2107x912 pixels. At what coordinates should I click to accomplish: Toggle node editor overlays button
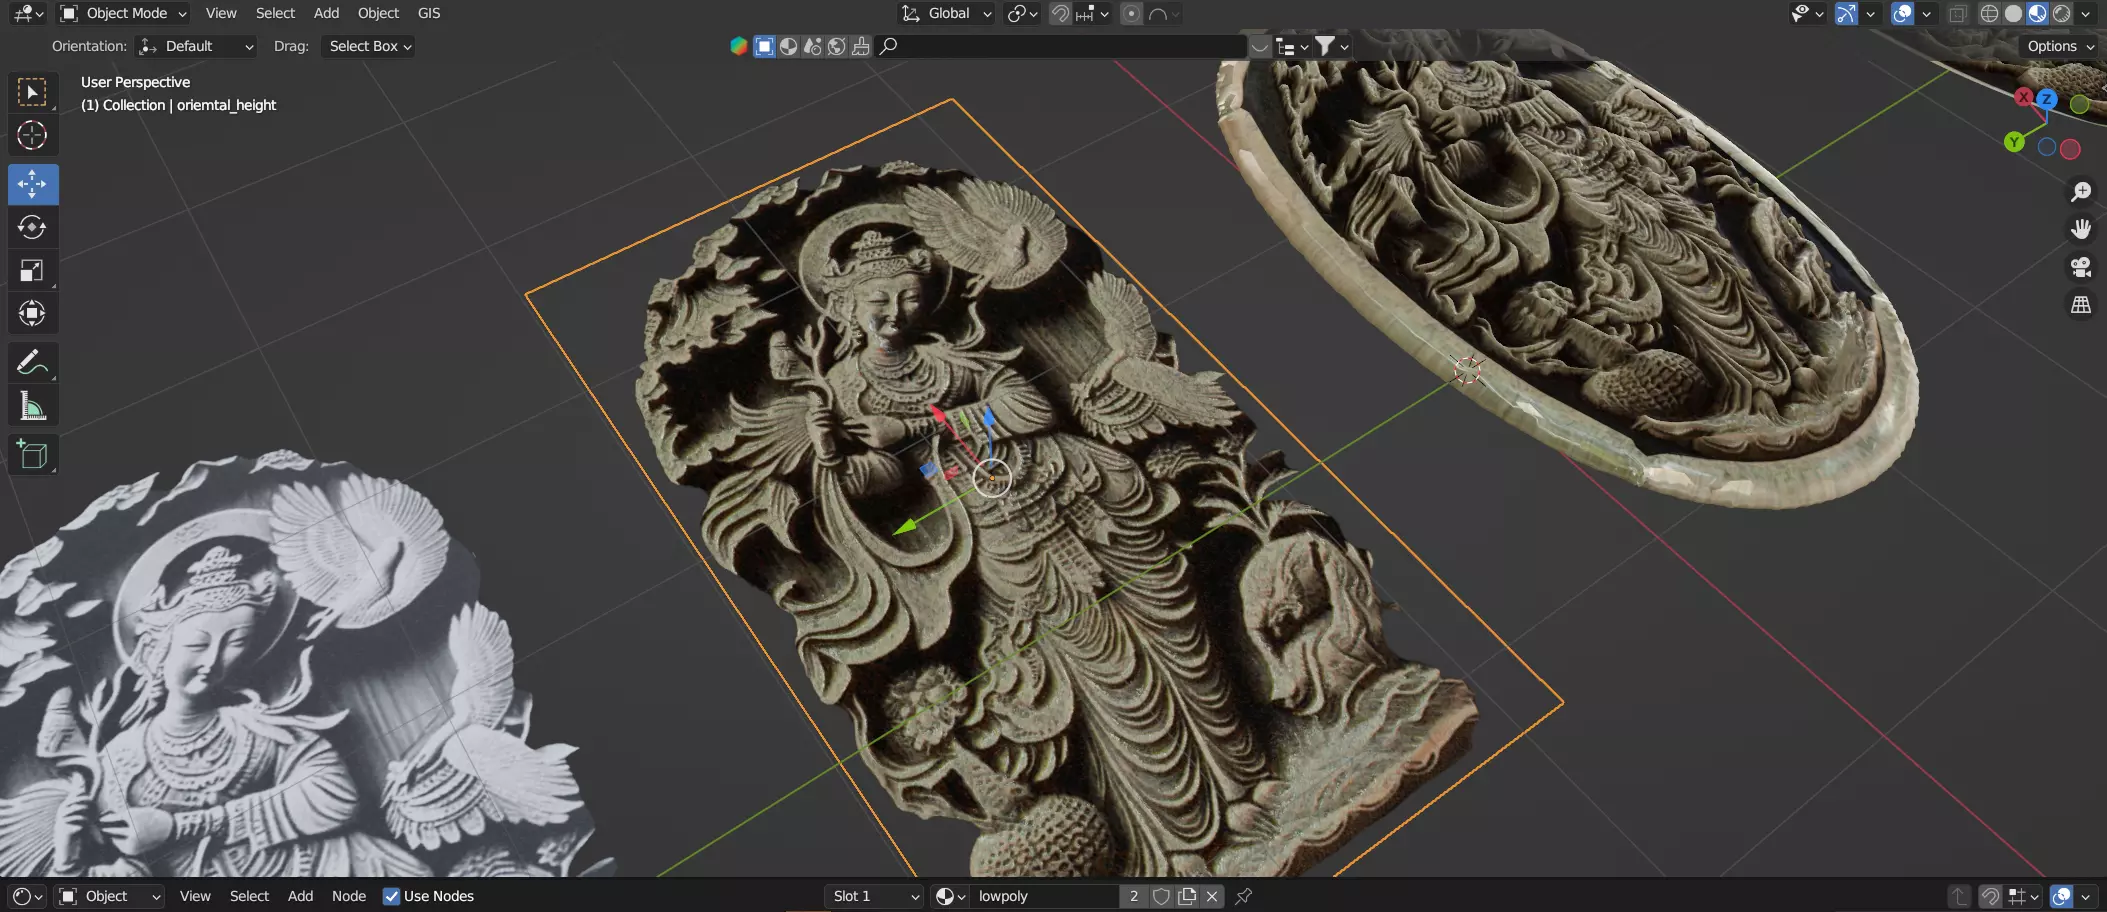[x=2061, y=896]
